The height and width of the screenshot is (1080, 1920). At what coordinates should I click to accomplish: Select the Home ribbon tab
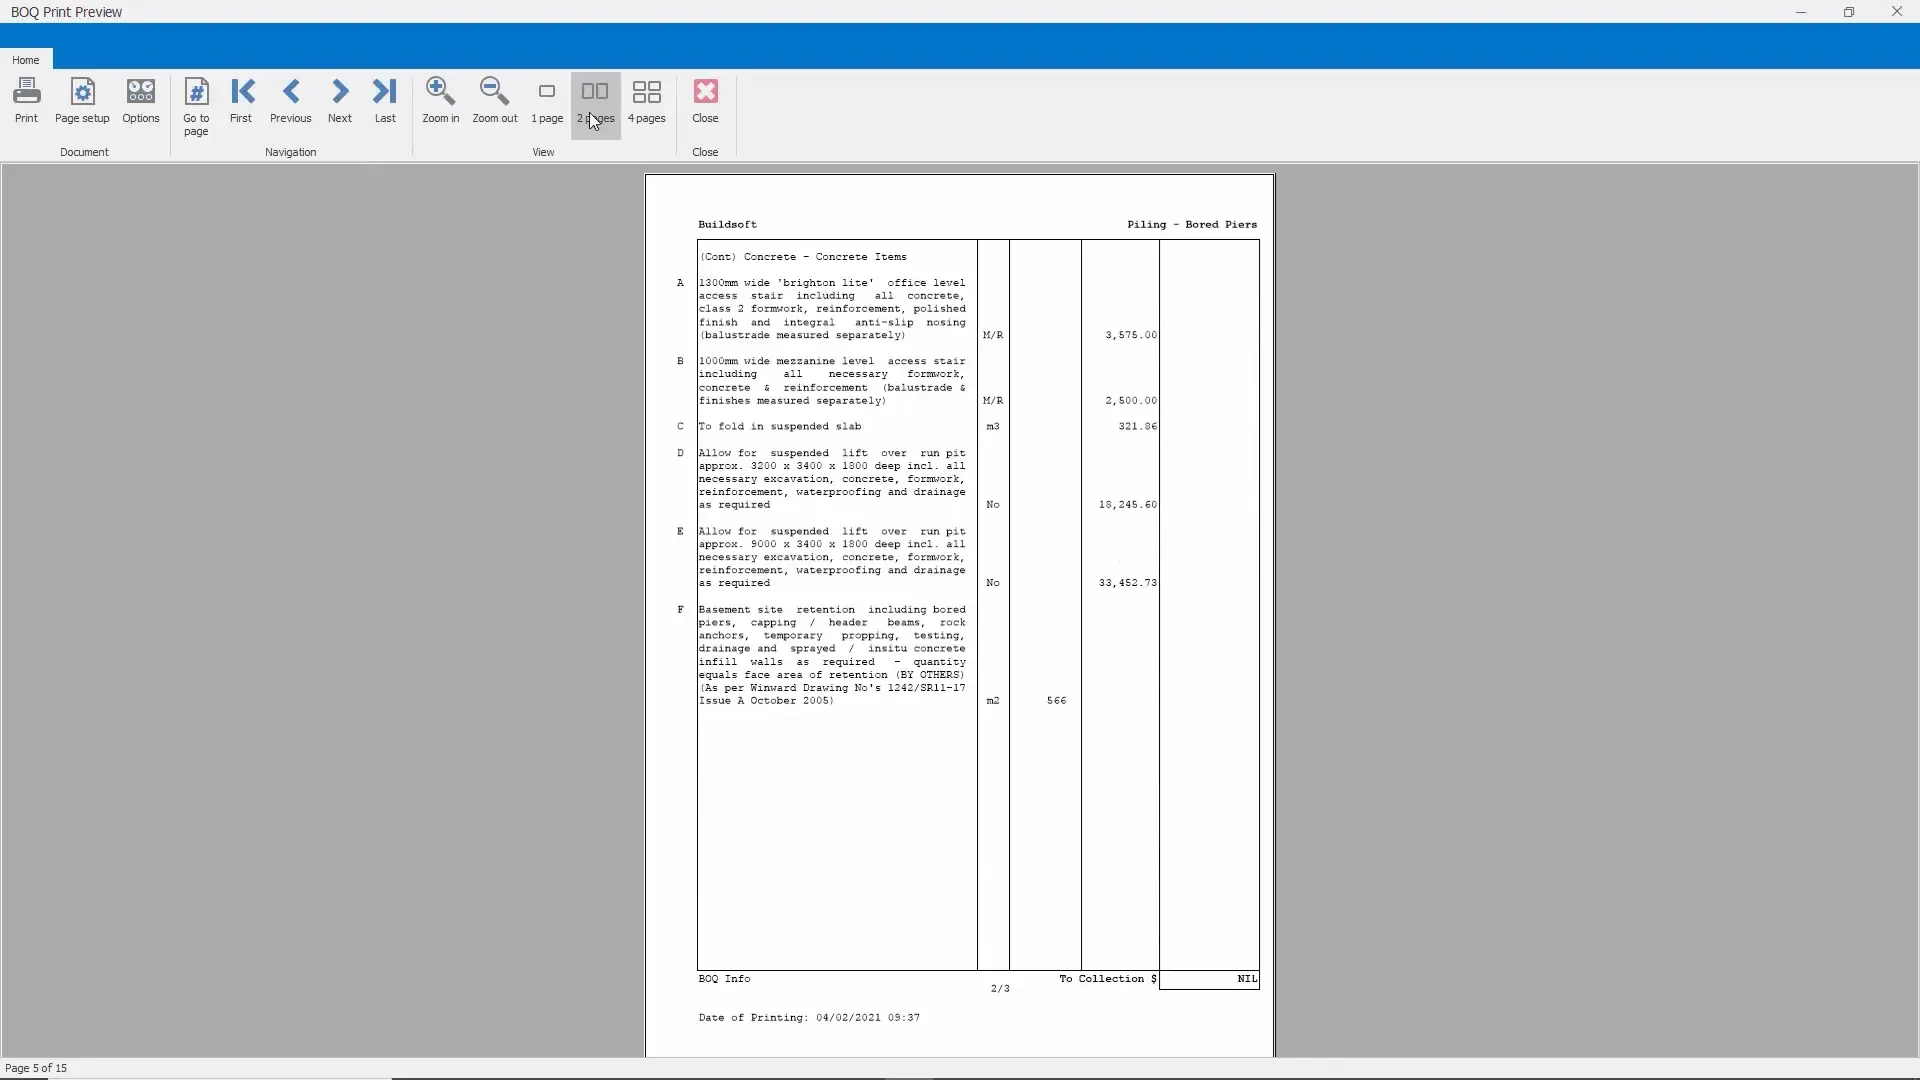[26, 60]
